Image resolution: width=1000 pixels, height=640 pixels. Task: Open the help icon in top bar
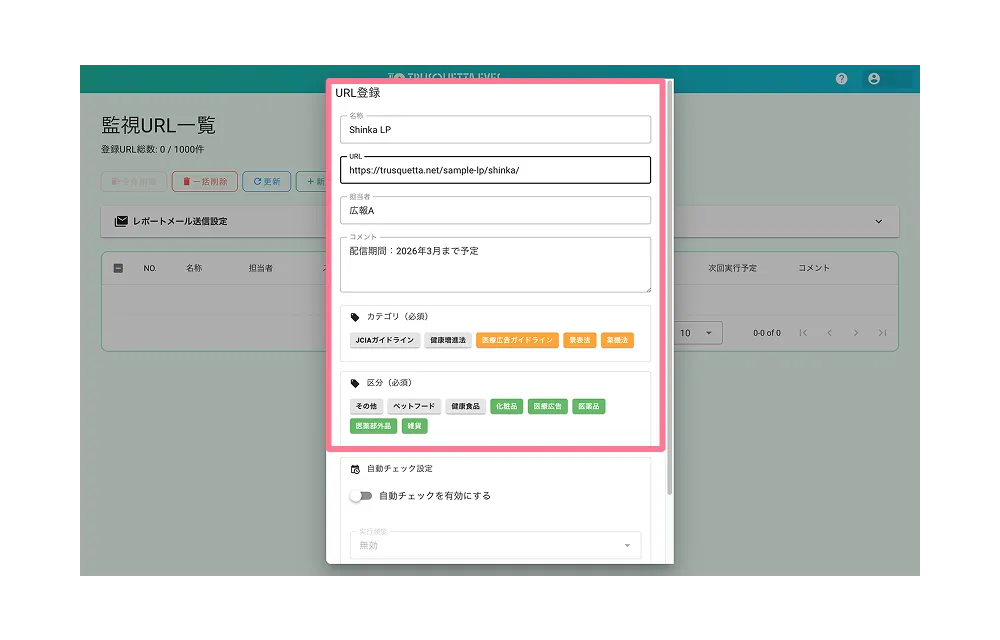coord(841,78)
